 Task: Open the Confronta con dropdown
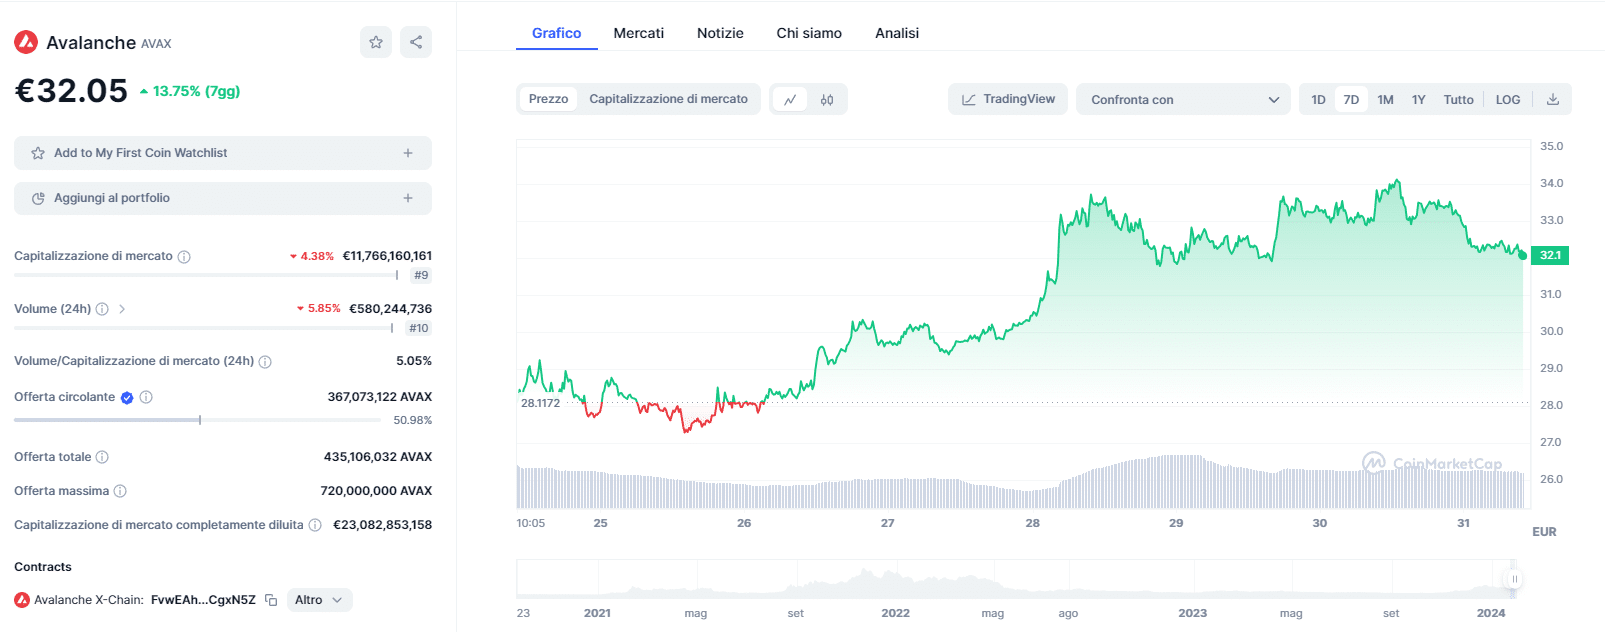1184,100
